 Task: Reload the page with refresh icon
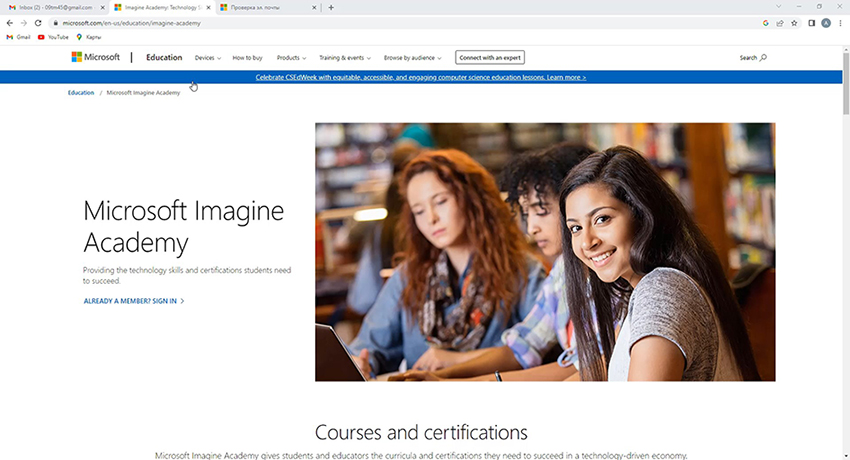[x=38, y=23]
